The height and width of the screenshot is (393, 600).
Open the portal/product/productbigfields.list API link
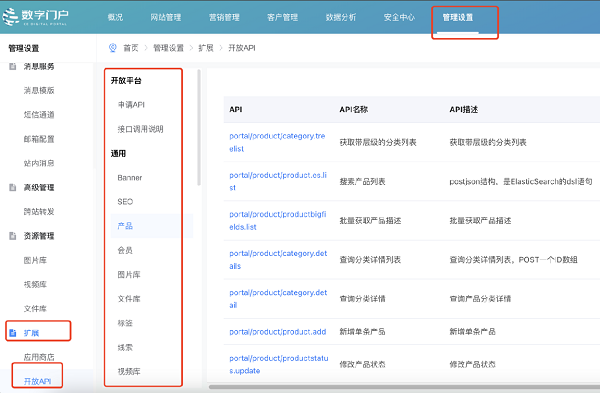click(278, 220)
